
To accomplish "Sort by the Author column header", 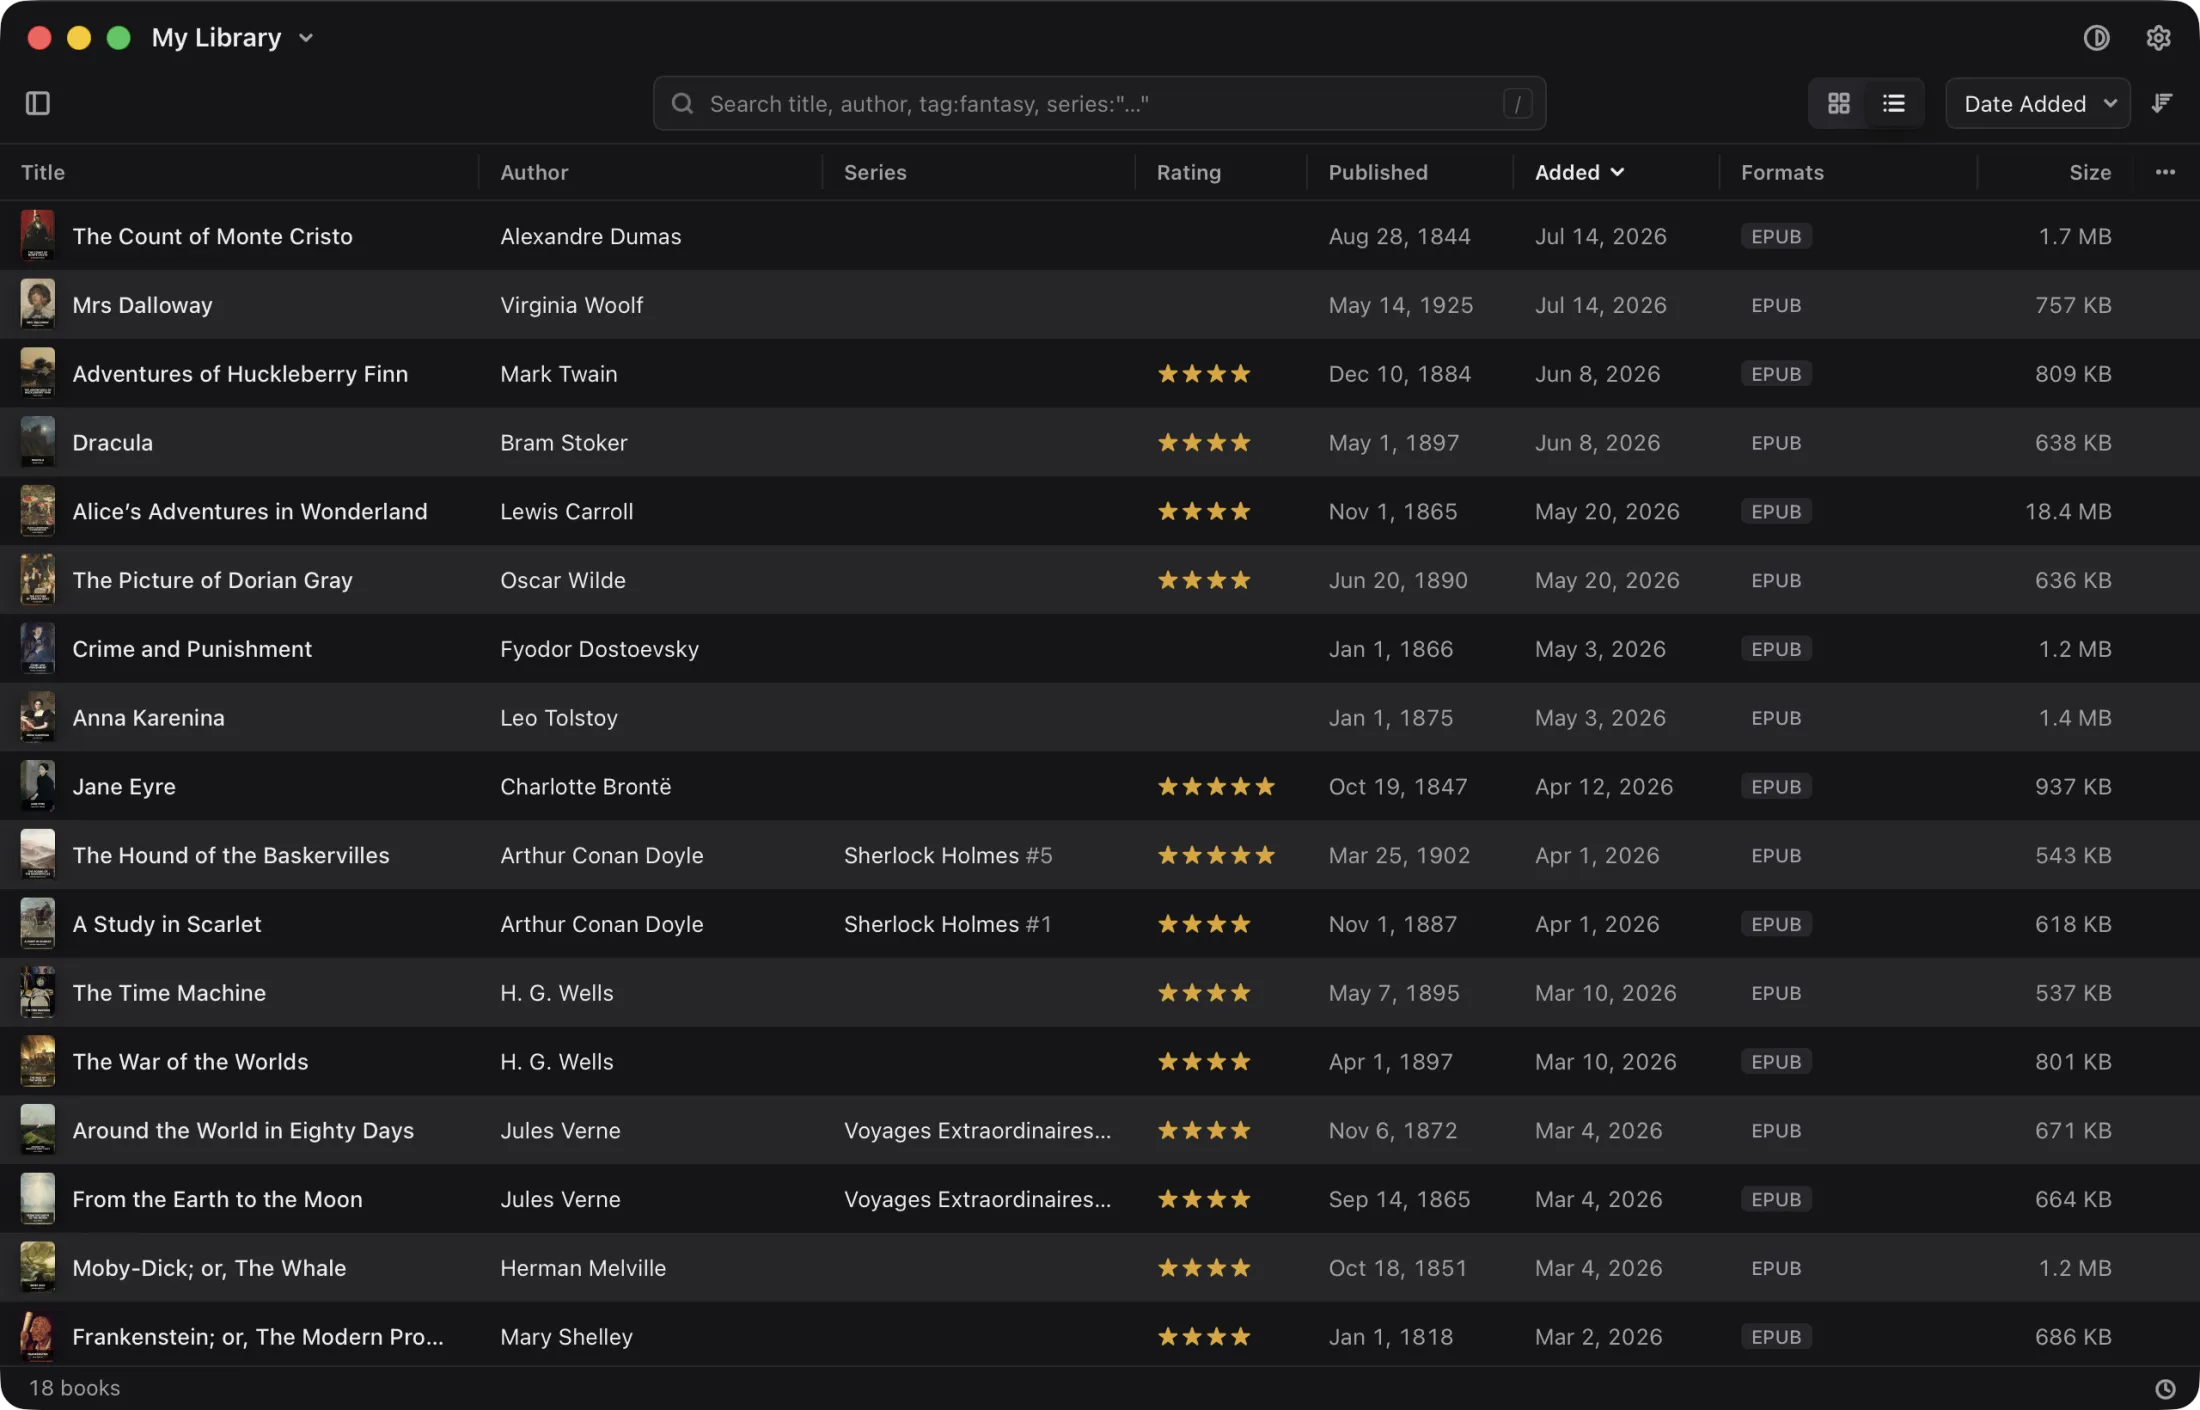I will coord(534,172).
